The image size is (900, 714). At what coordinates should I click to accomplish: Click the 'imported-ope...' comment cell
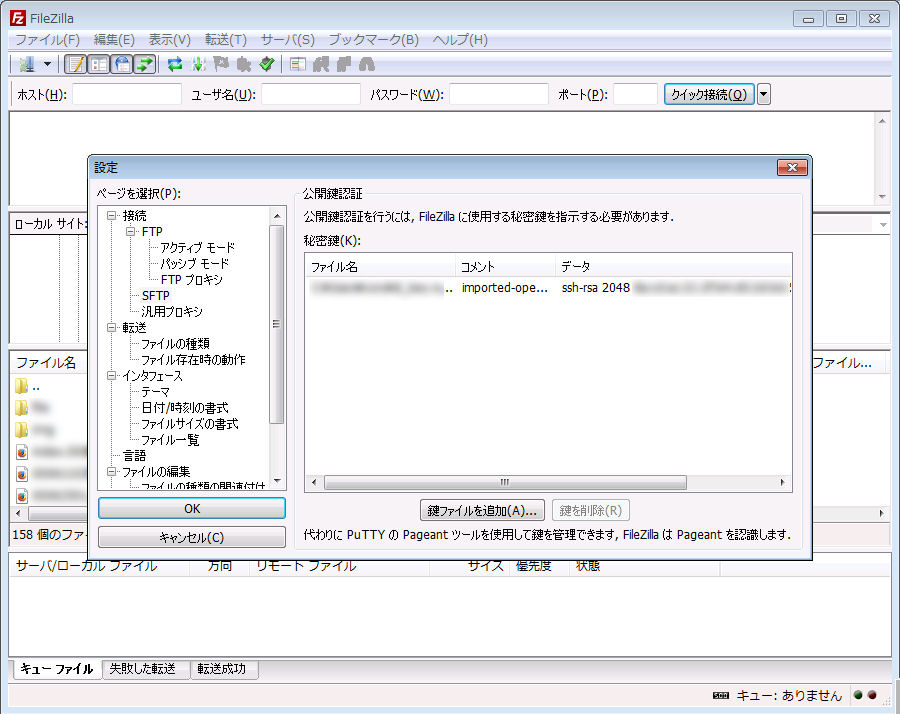coord(505,288)
